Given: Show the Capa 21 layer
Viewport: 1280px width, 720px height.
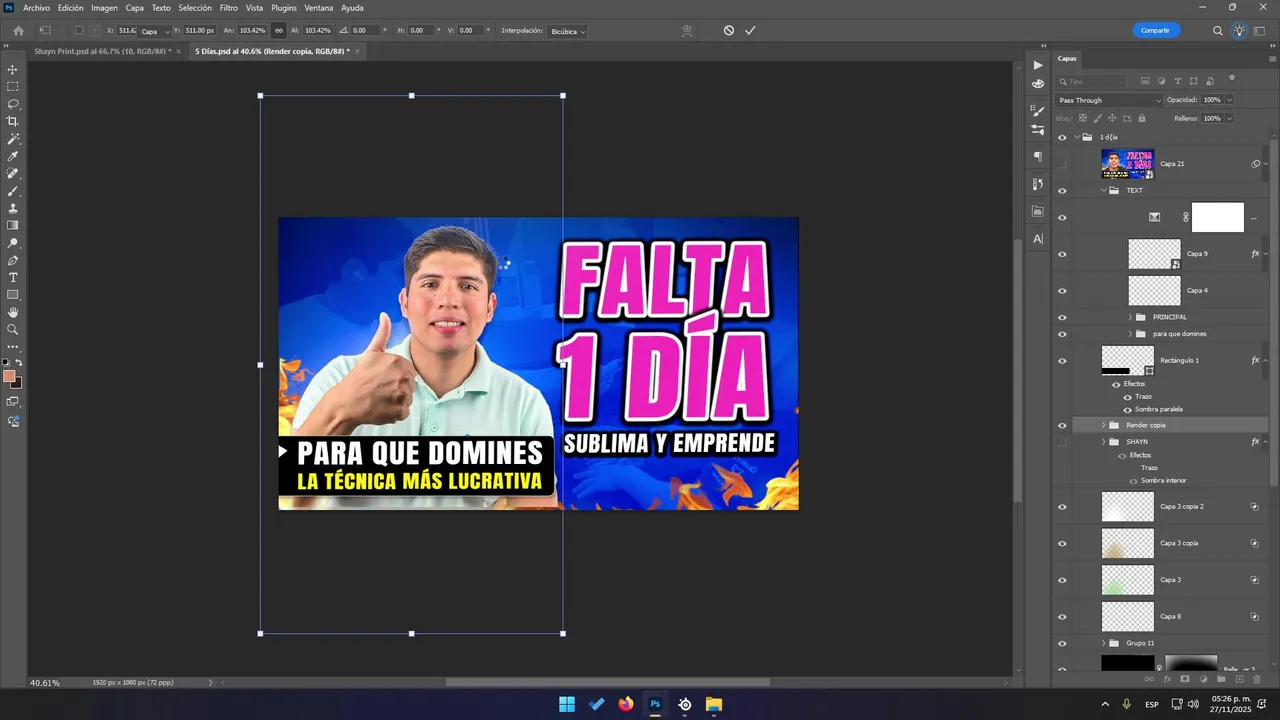Looking at the screenshot, I should (1062, 164).
